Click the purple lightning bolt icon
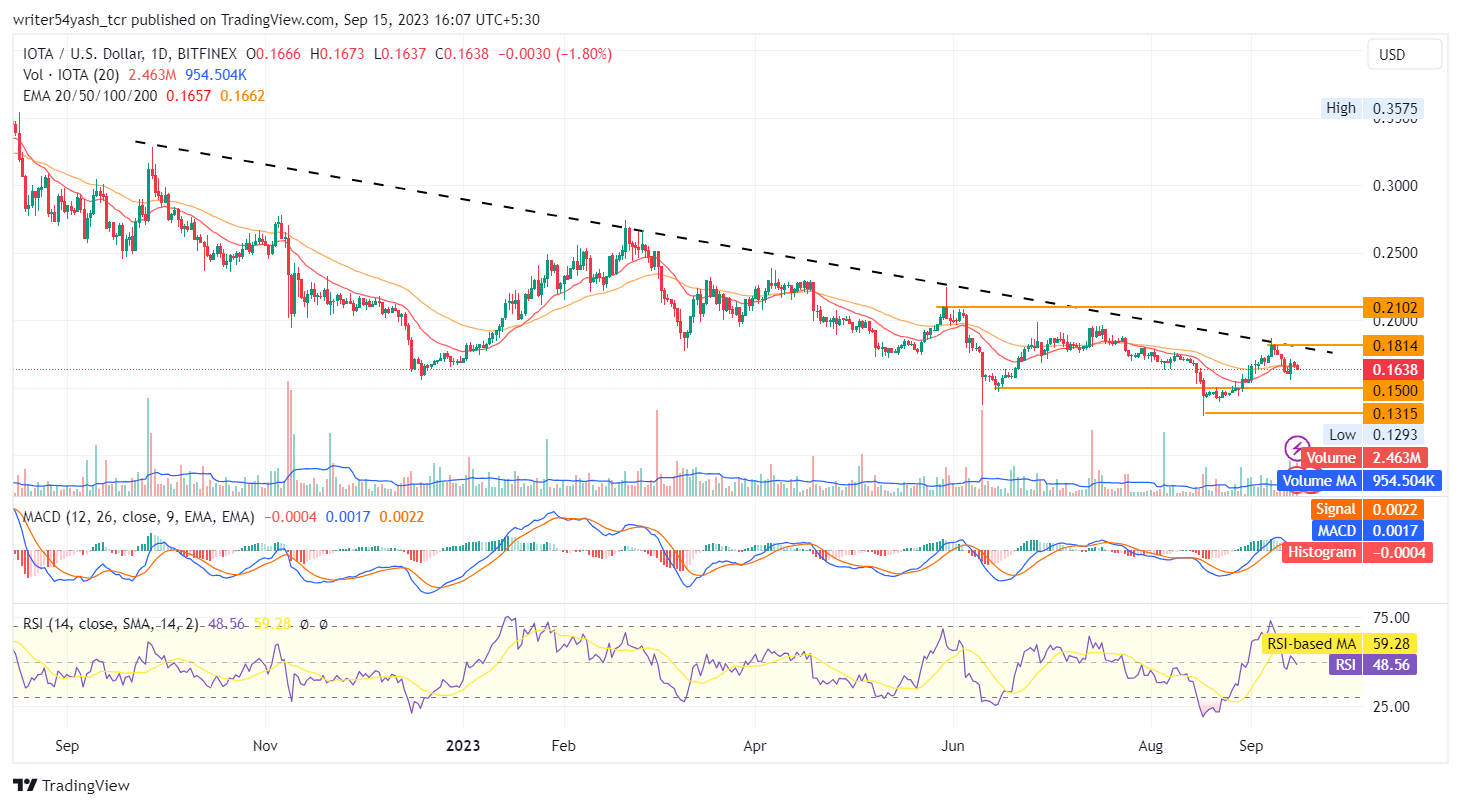This screenshot has width=1461, height=807. tap(1297, 448)
